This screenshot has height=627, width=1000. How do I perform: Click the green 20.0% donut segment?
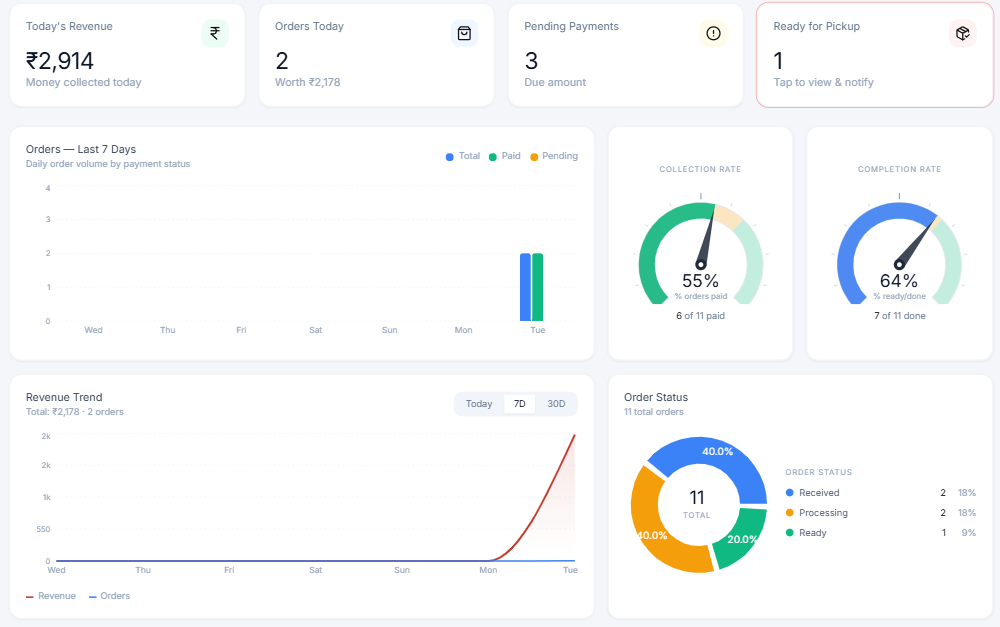740,539
